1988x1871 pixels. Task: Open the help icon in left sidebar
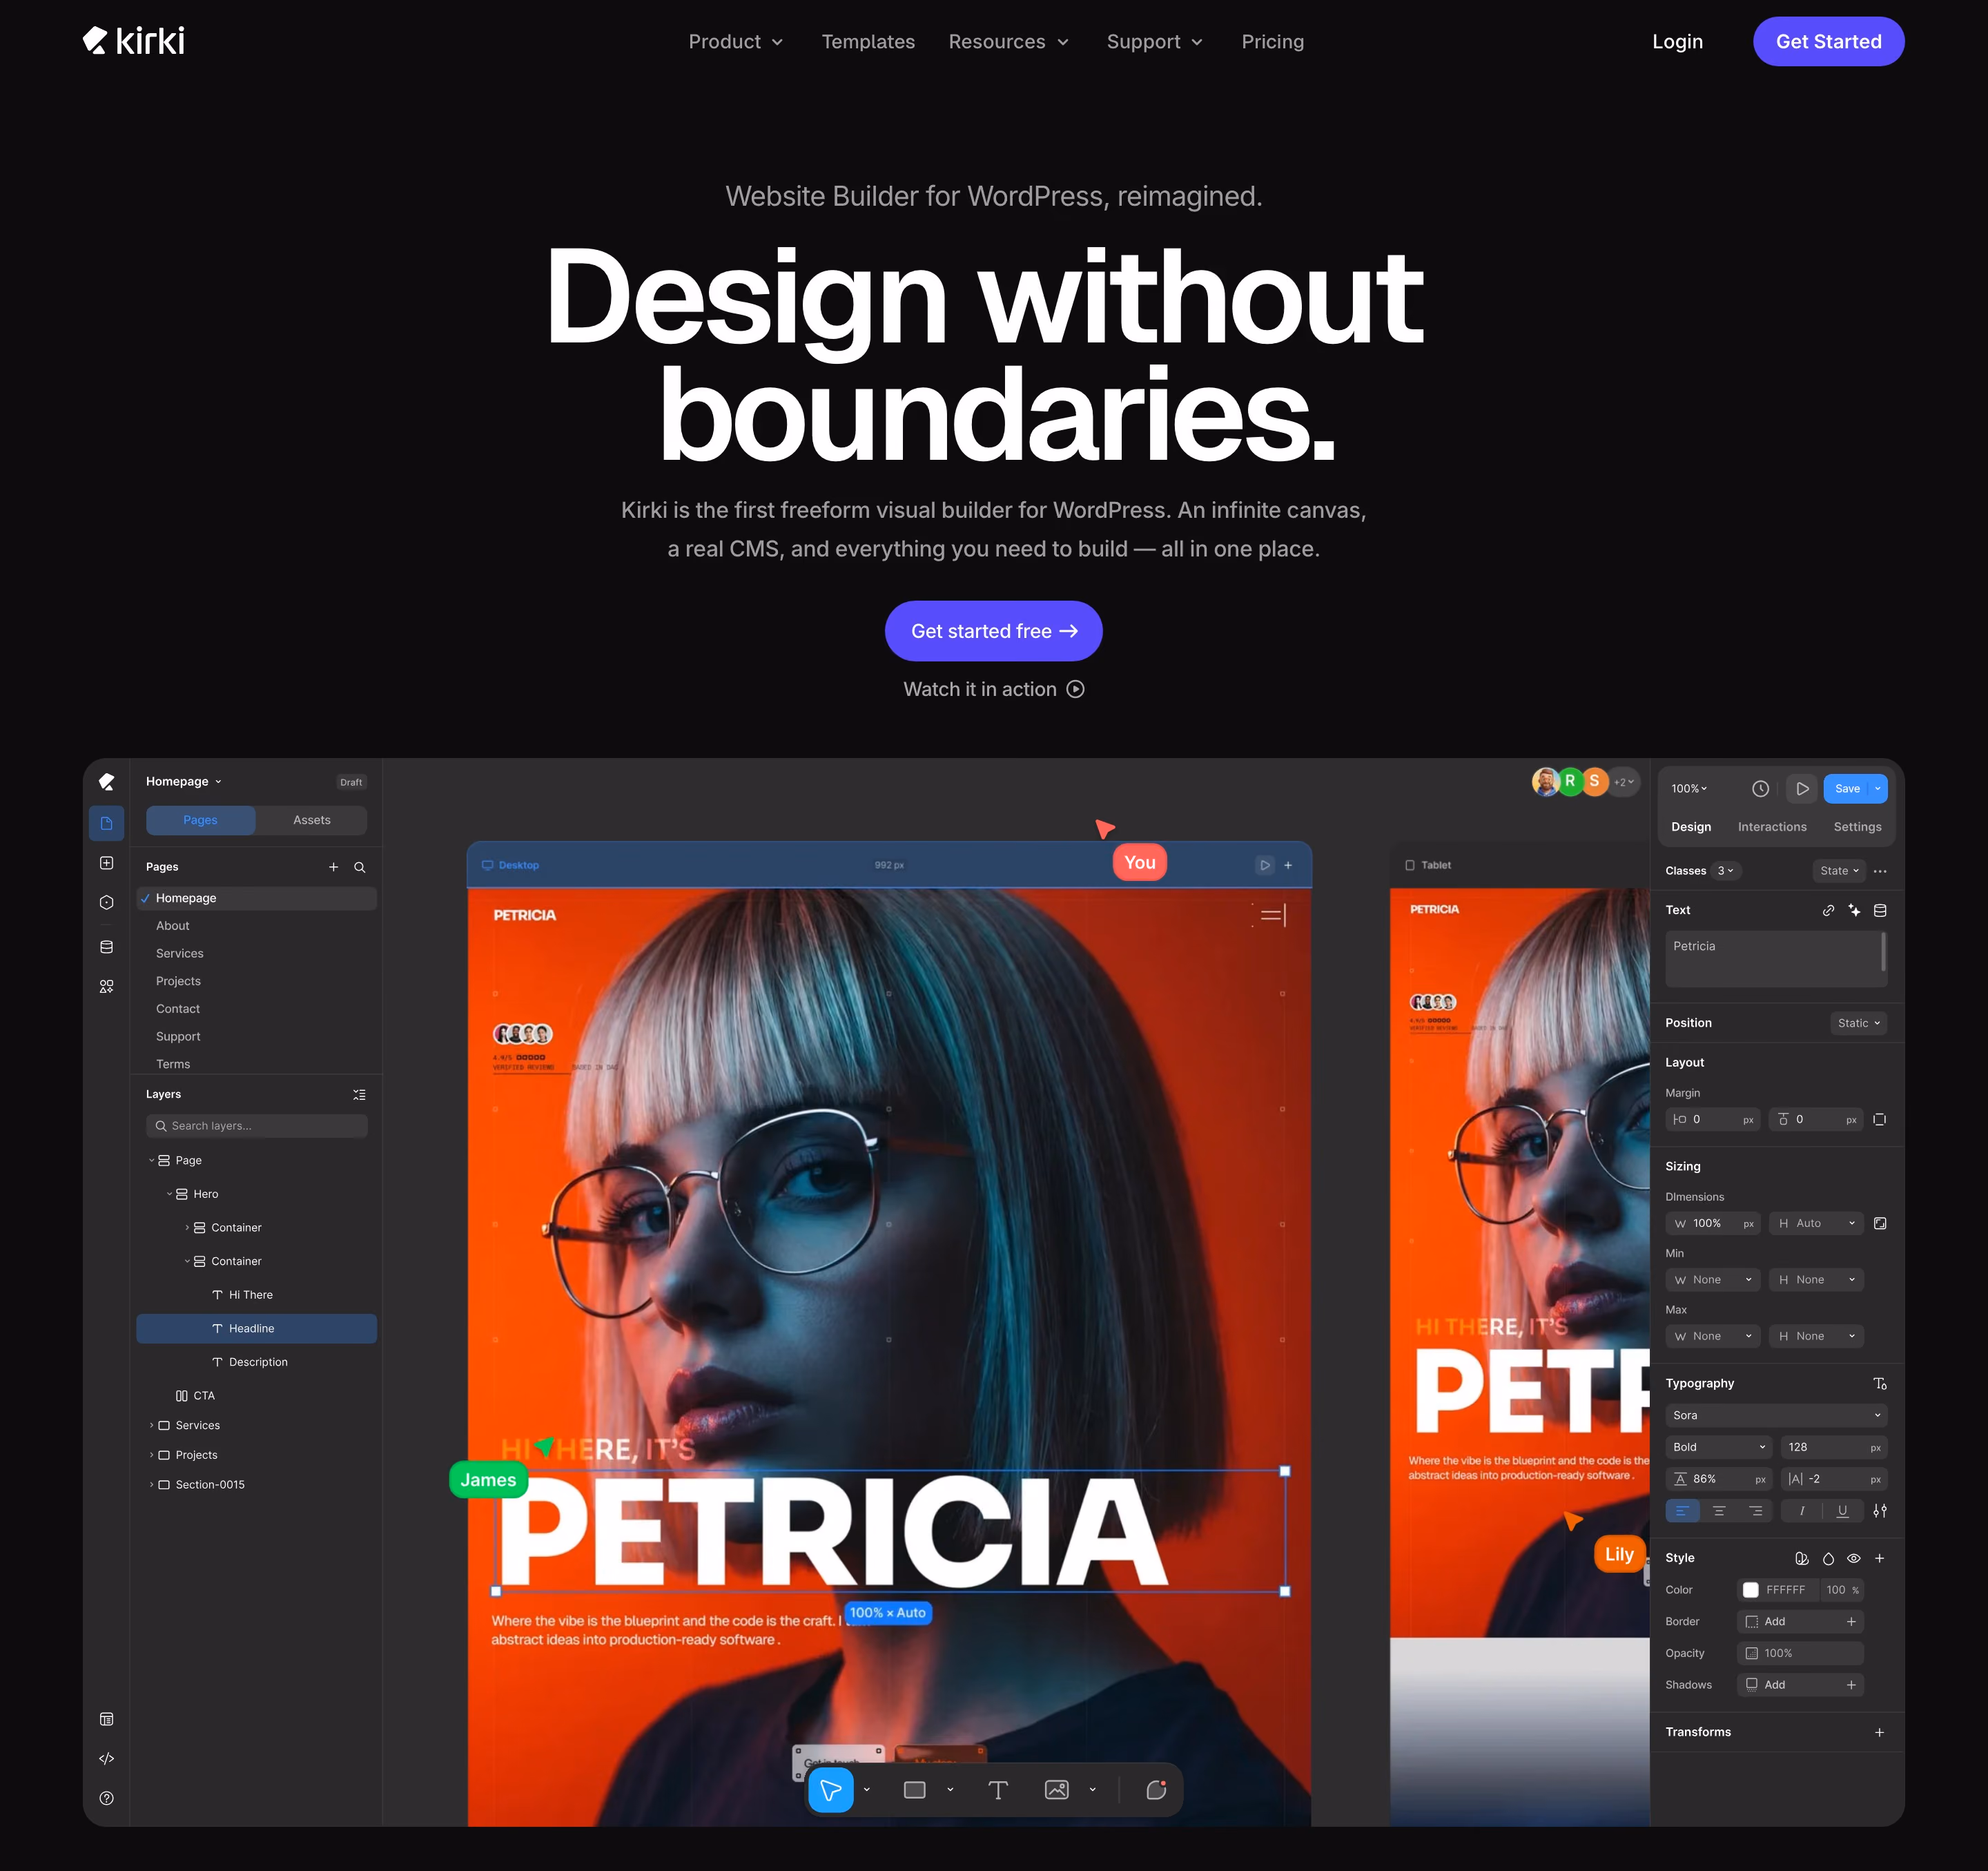pyautogui.click(x=107, y=1798)
